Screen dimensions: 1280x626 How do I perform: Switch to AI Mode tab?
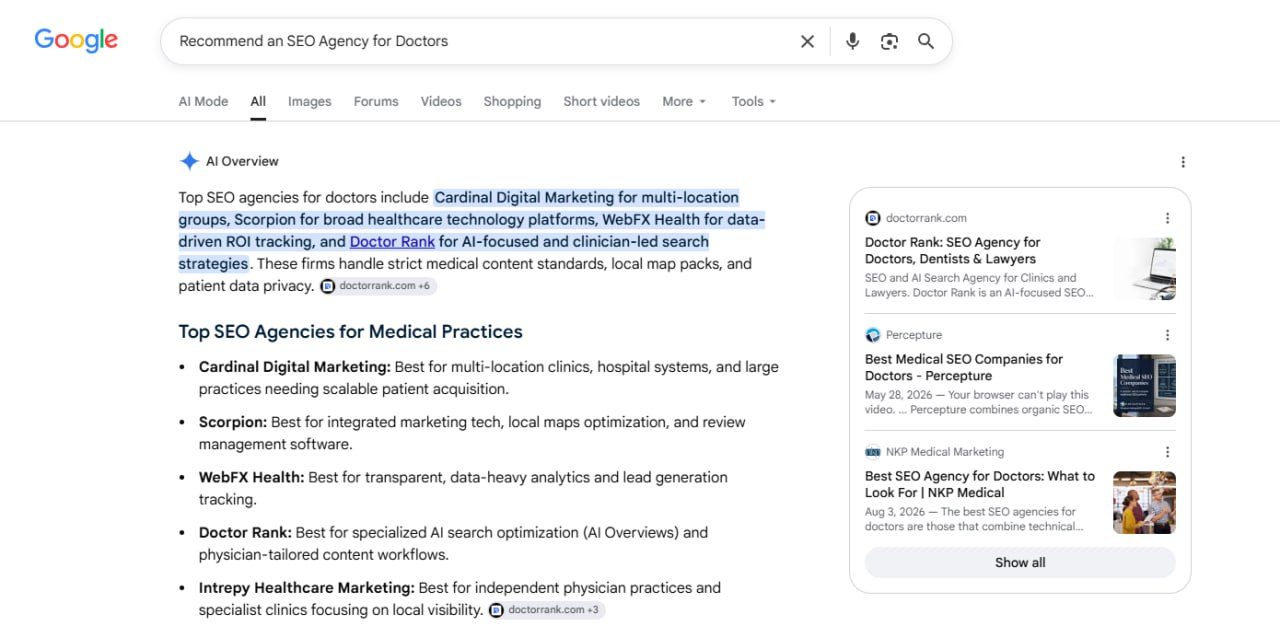[x=203, y=101]
